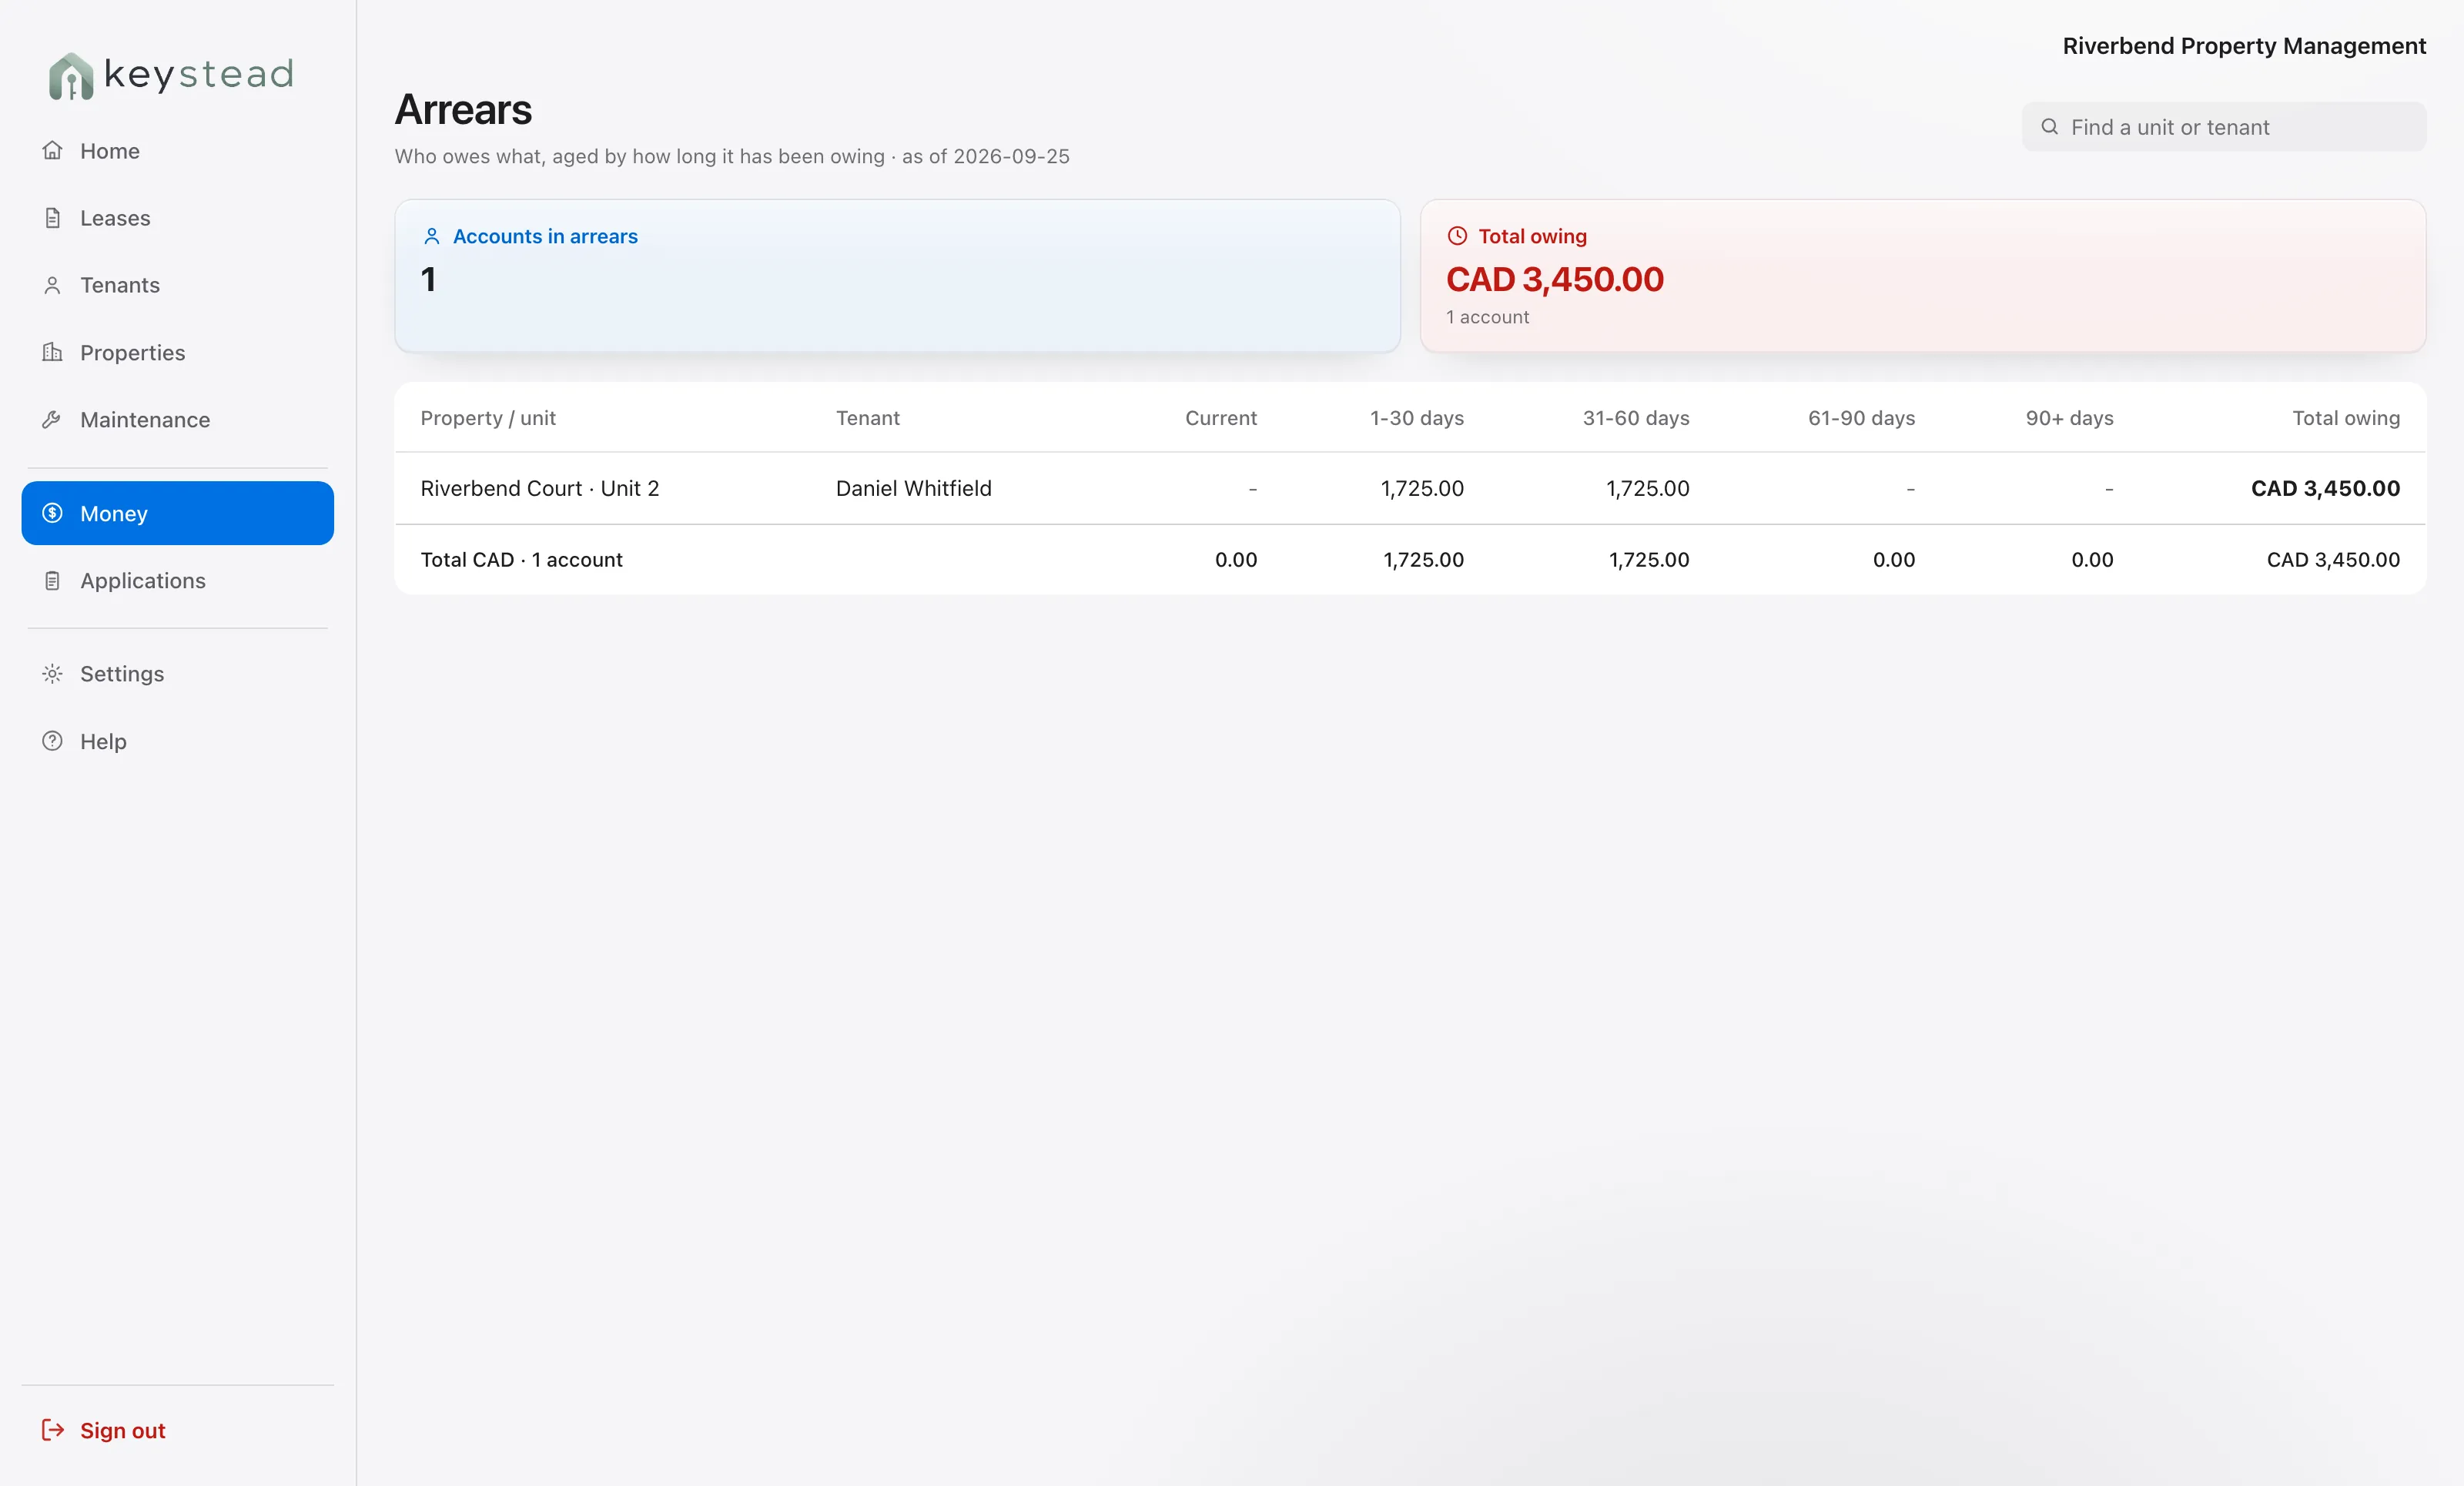
Task: Click the 90+ days column header
Action: (2069, 418)
